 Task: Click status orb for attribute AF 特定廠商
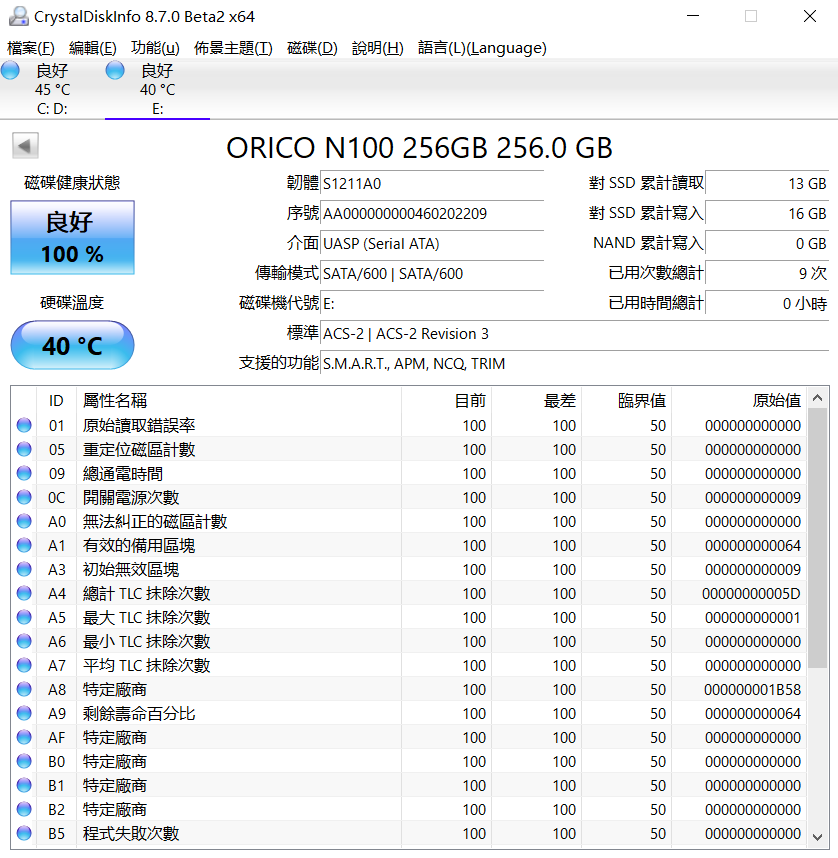24,738
